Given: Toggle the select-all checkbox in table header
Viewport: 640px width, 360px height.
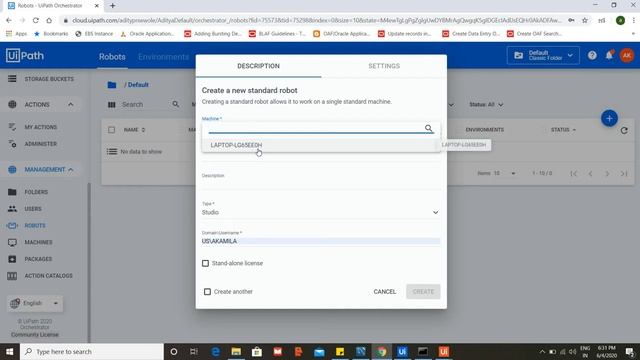Looking at the screenshot, I should coord(111,130).
